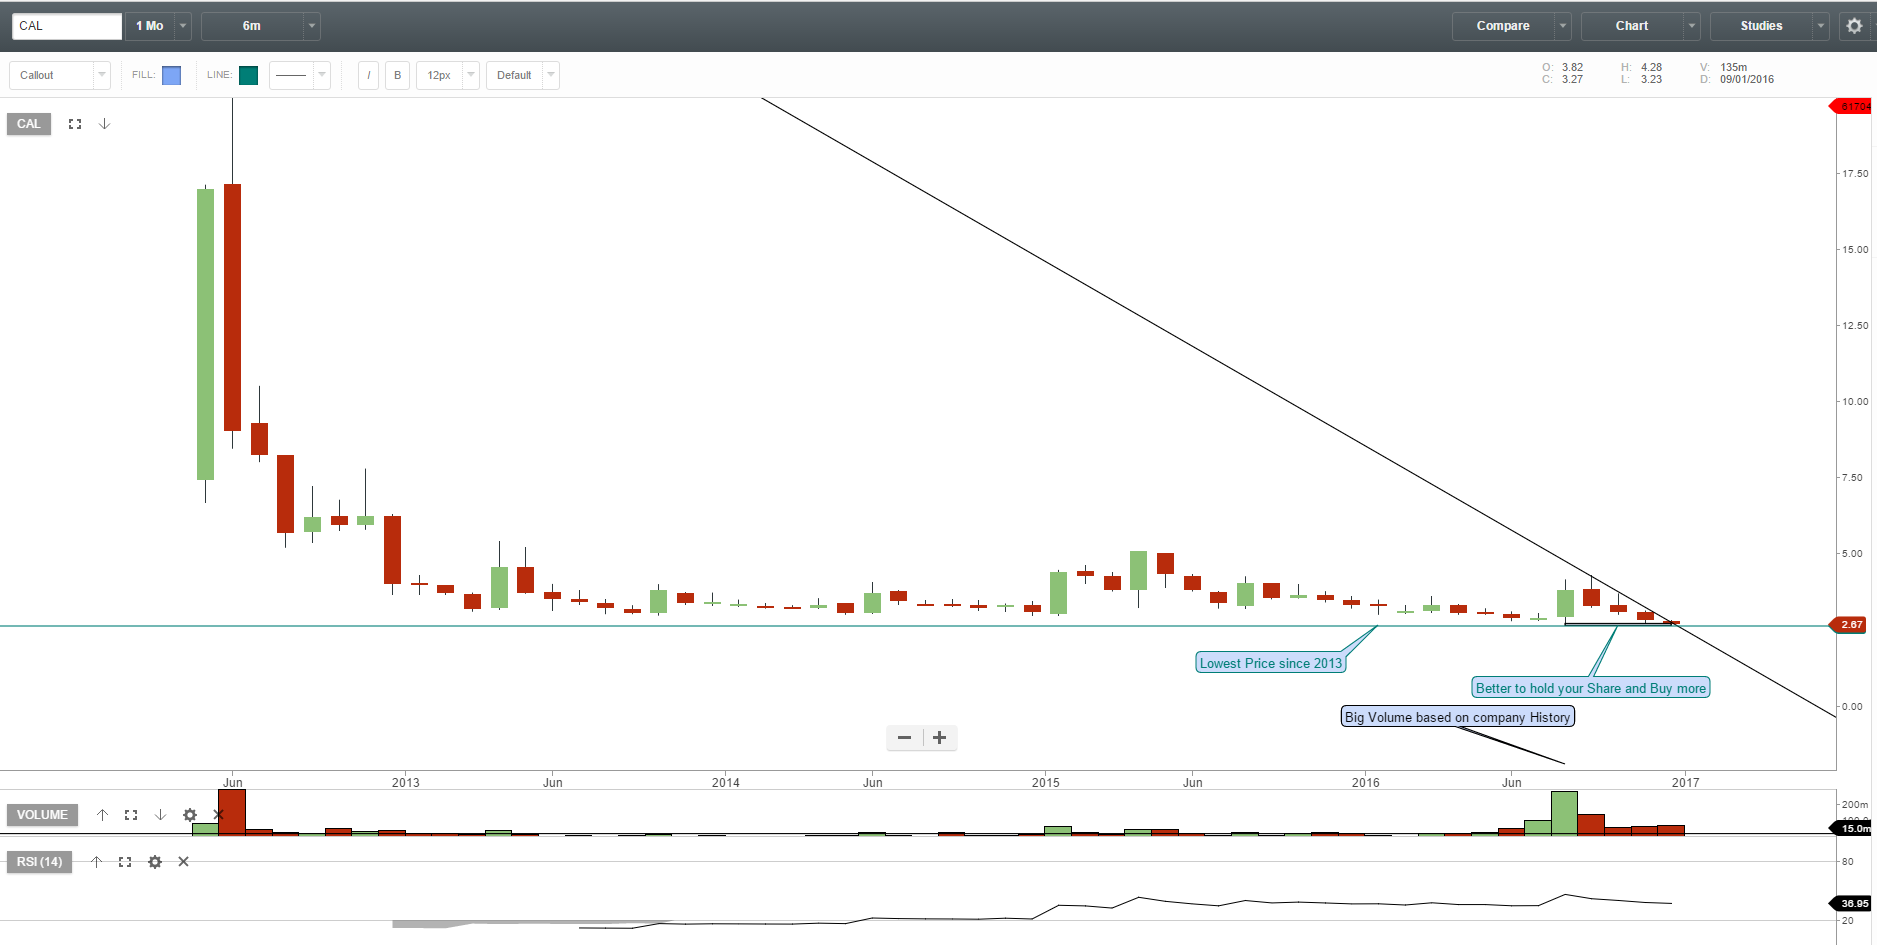Toggle bold text for annotations

pos(397,75)
